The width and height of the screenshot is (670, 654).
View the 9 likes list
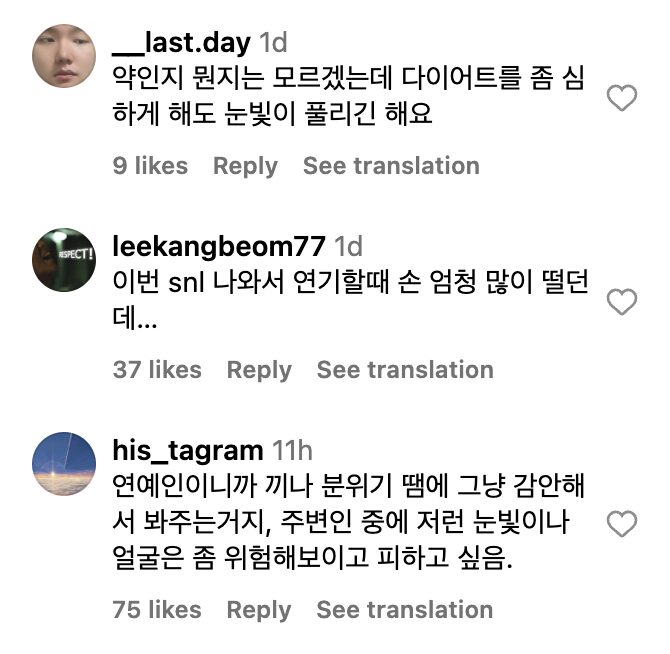(x=150, y=166)
